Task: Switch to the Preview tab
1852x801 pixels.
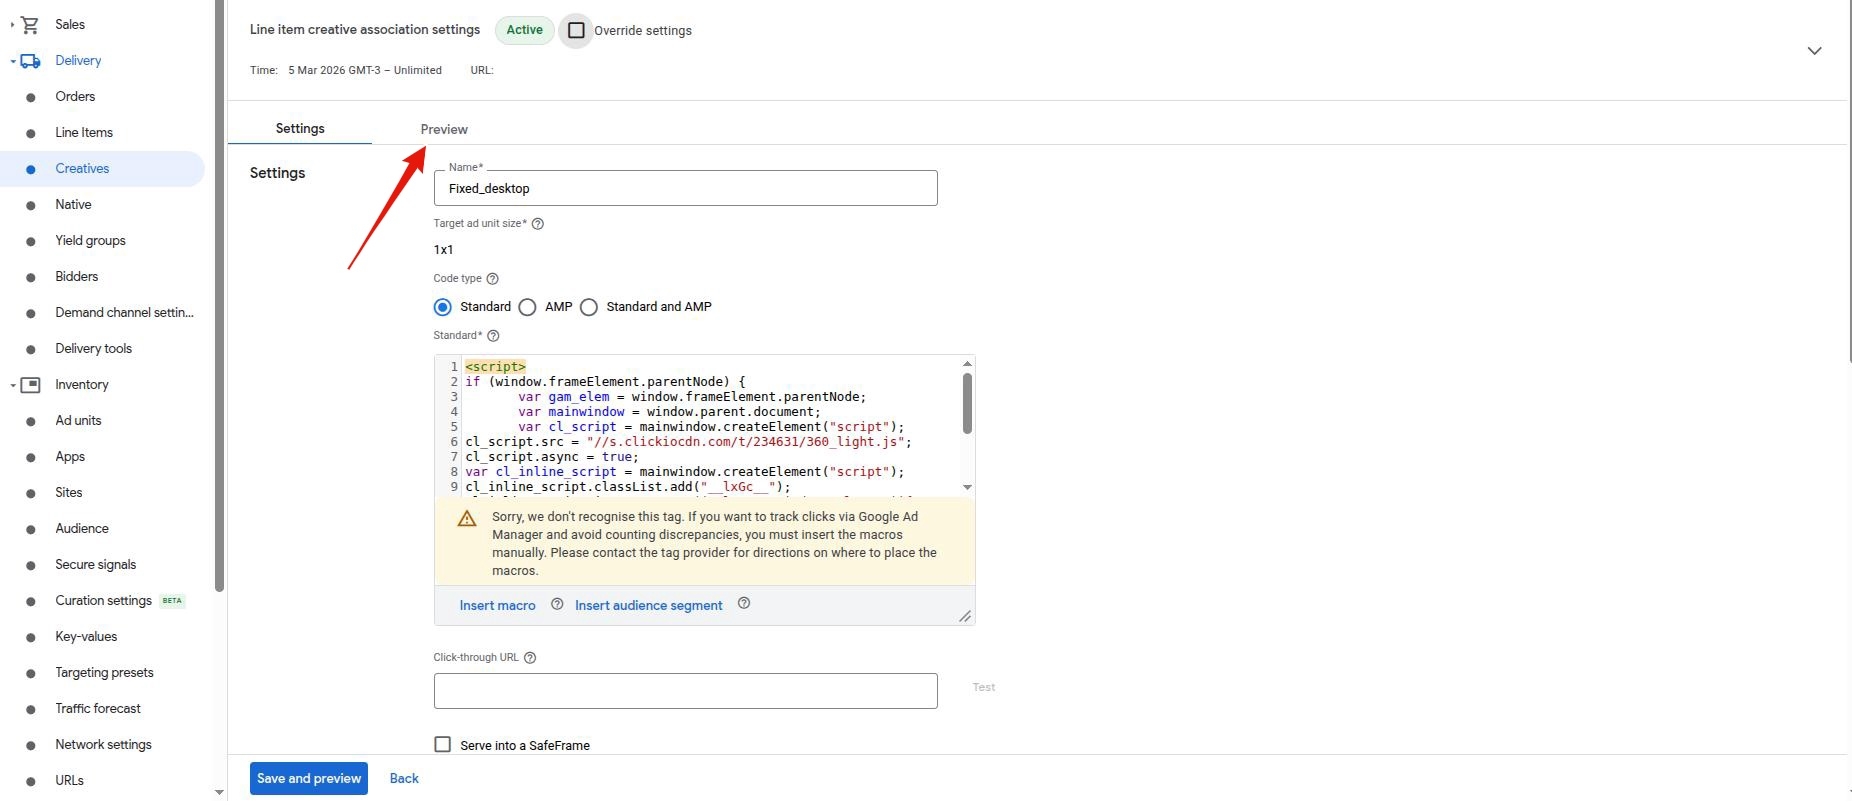Action: tap(444, 129)
